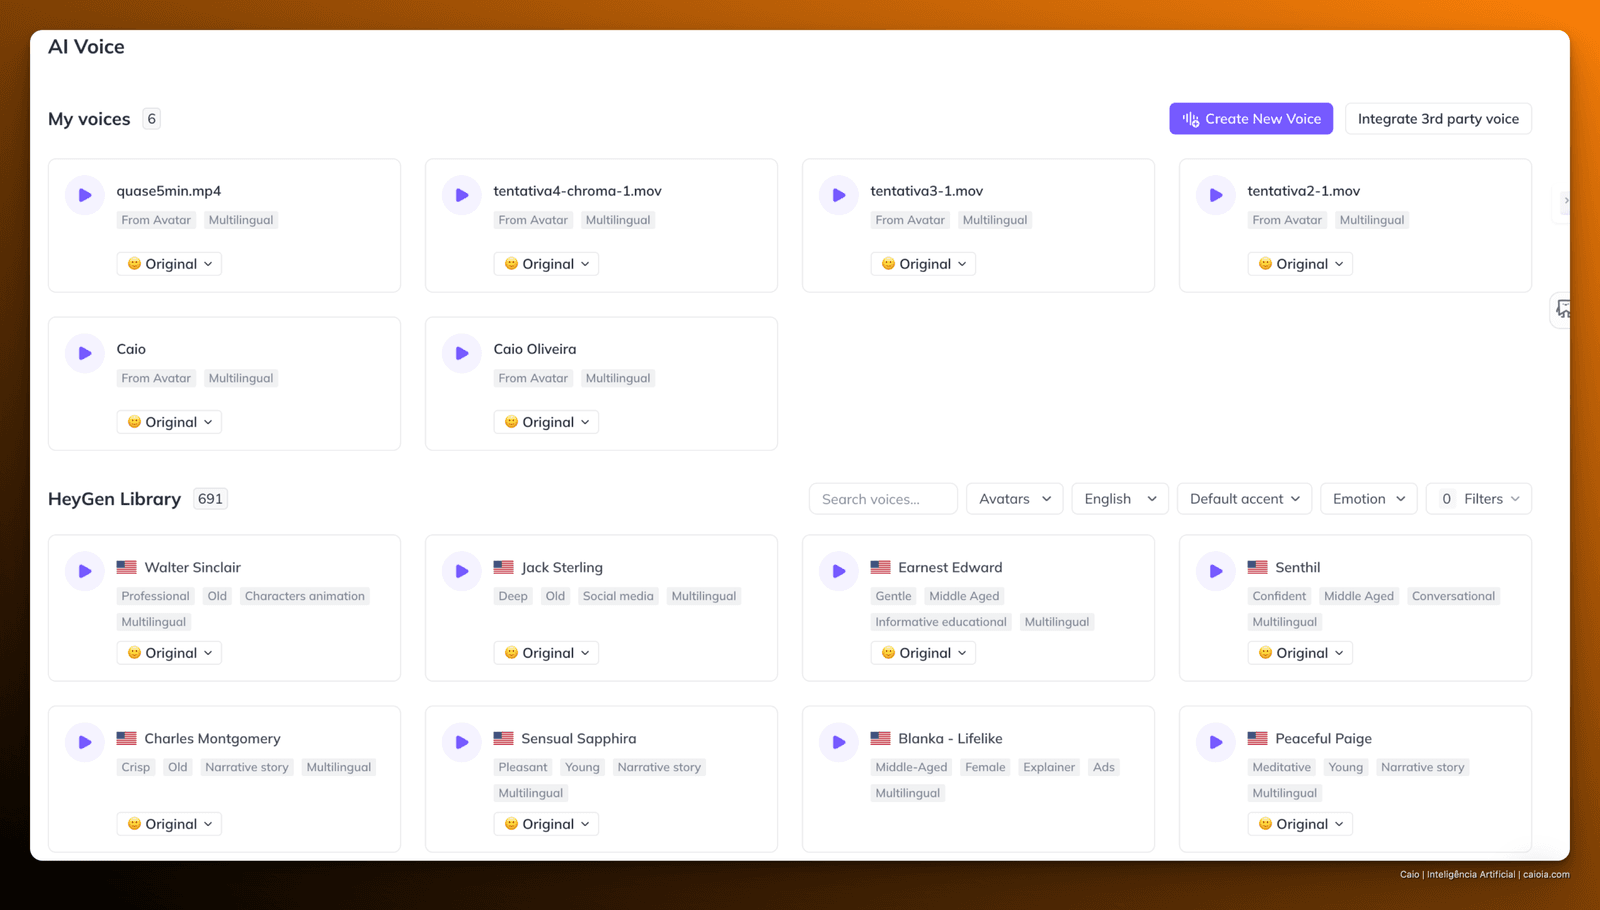Click the tentativa4-chroma-1.mov voice name
Screen dimensions: 1600x910
pyautogui.click(x=577, y=191)
